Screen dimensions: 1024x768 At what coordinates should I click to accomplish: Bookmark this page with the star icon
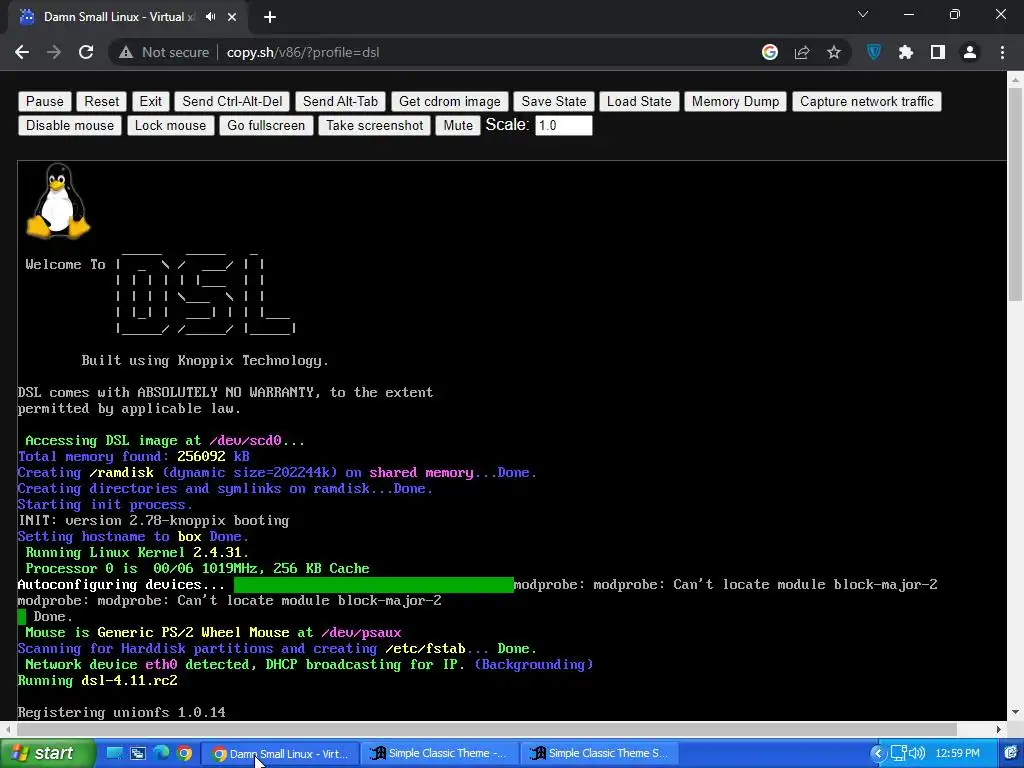pos(834,52)
